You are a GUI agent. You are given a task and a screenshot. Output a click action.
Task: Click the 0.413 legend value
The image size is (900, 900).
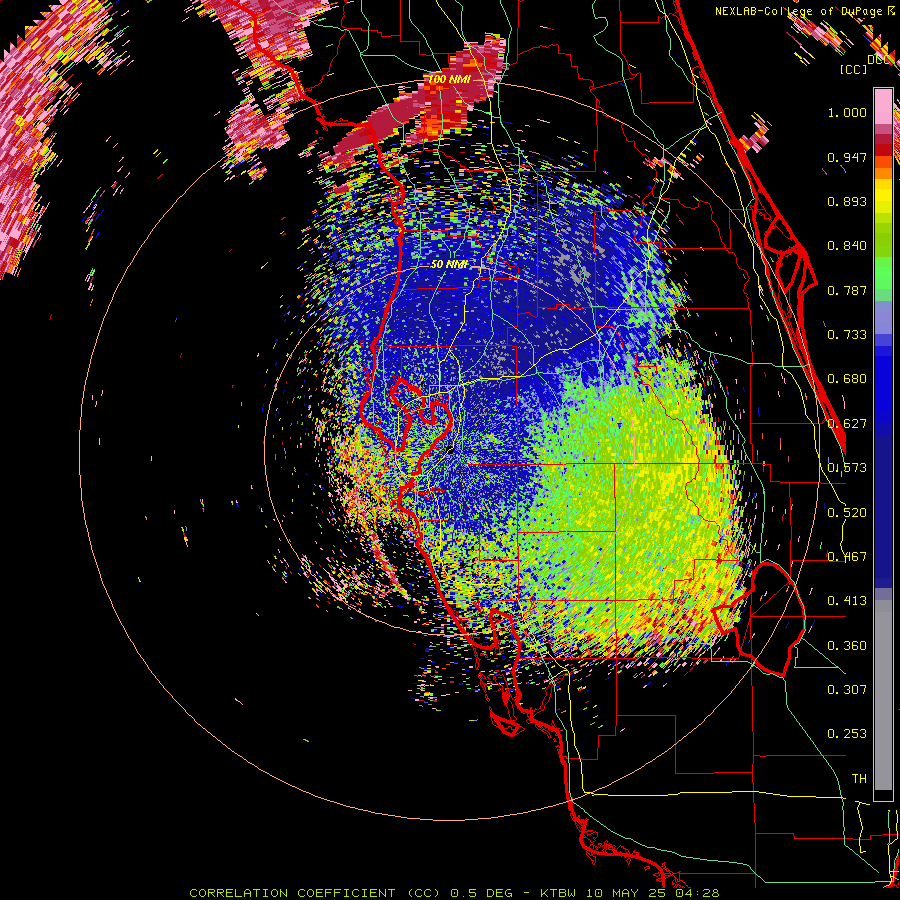(x=847, y=601)
